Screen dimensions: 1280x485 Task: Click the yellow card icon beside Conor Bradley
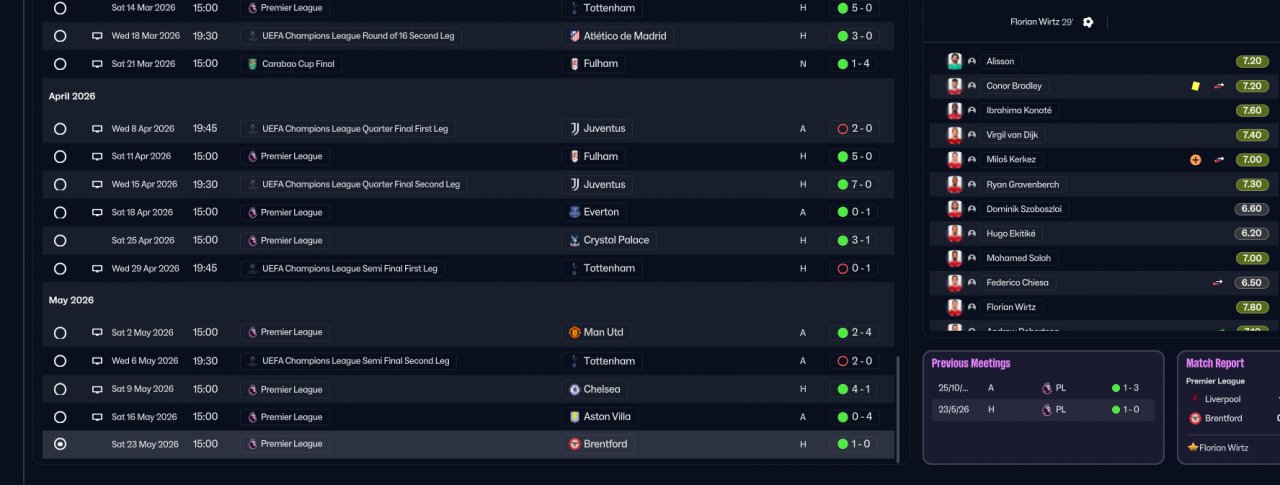1195,86
